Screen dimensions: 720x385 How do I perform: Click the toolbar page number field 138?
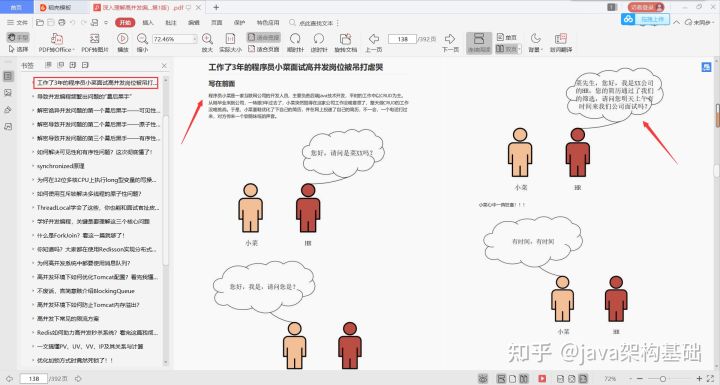(x=402, y=39)
